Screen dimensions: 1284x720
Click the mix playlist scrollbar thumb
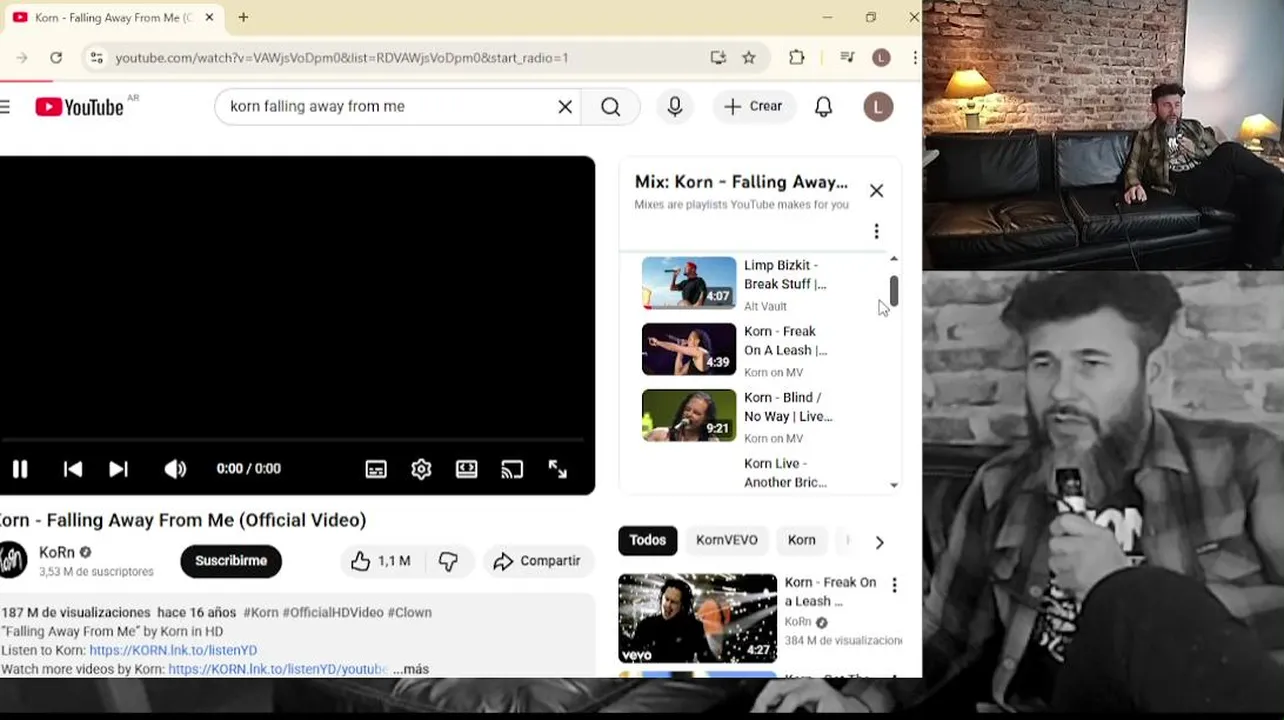[x=894, y=291]
